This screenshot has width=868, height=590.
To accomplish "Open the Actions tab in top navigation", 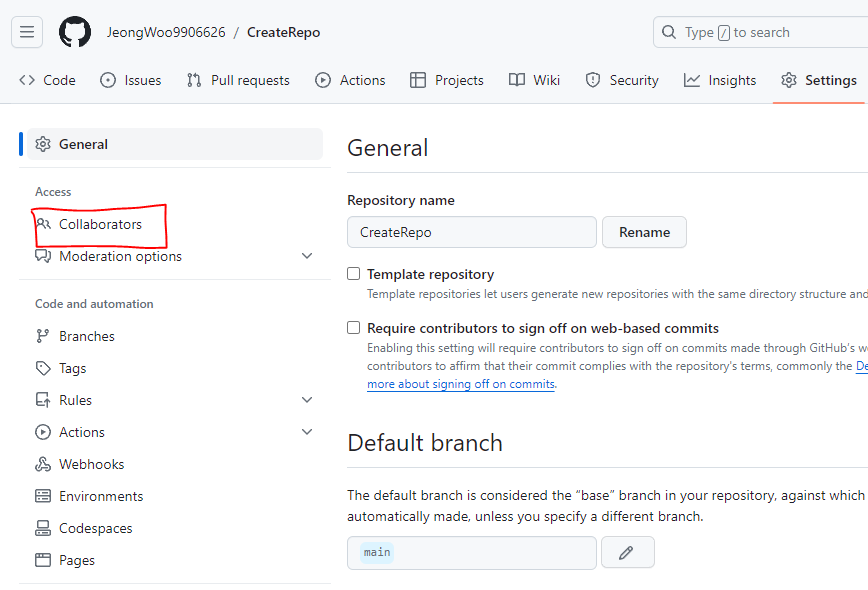I will pyautogui.click(x=350, y=80).
